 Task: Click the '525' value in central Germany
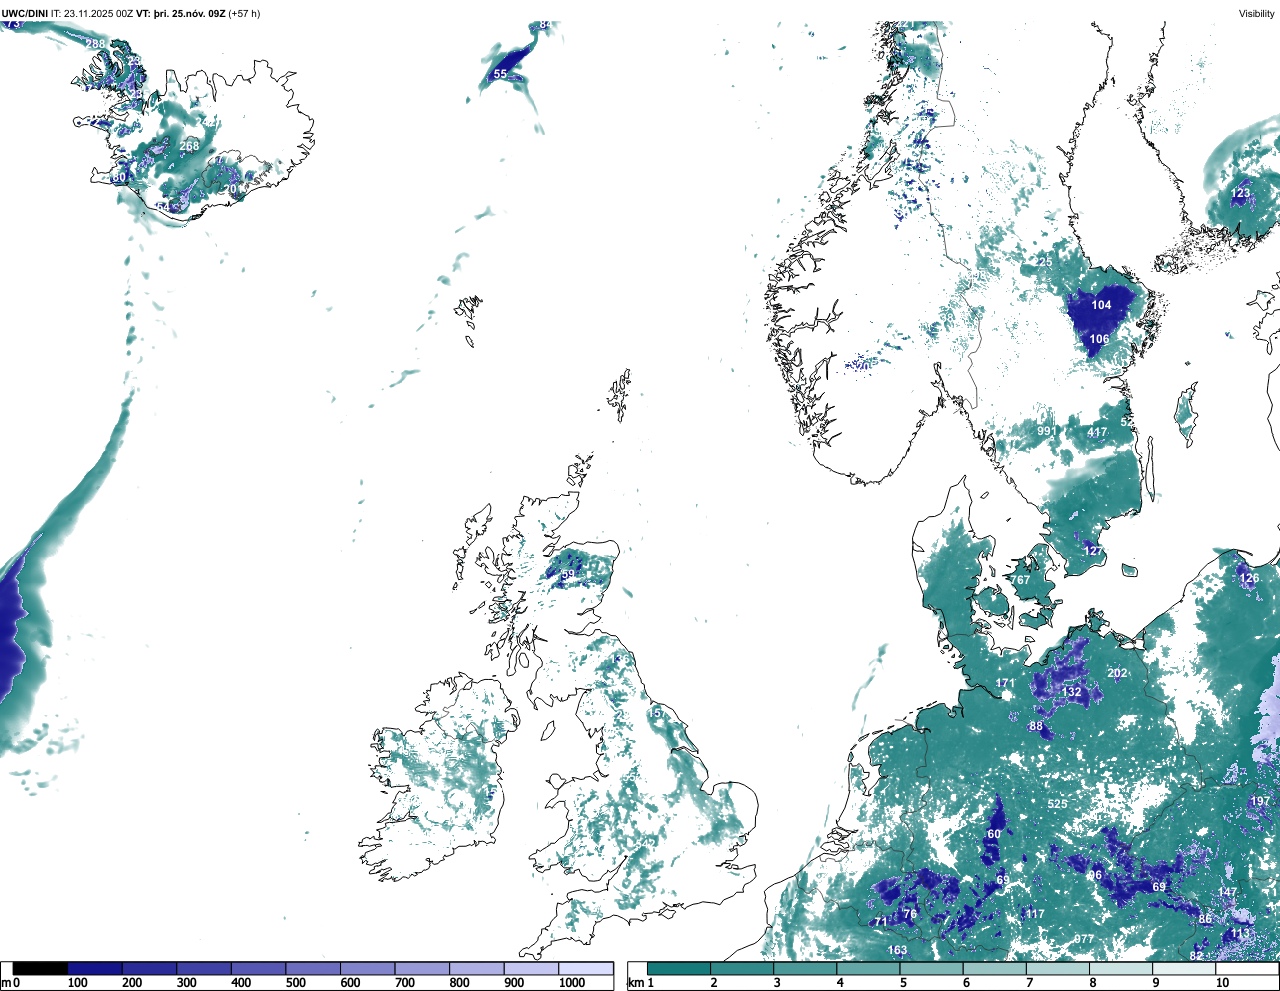pos(1057,804)
